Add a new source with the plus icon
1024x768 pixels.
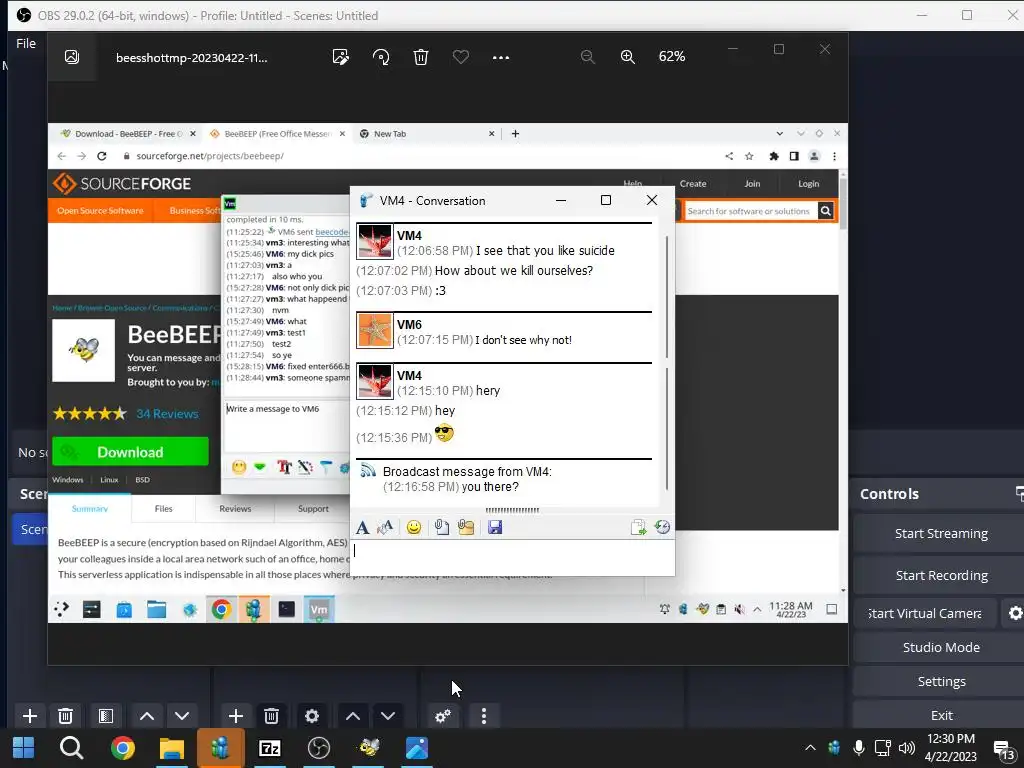point(236,716)
